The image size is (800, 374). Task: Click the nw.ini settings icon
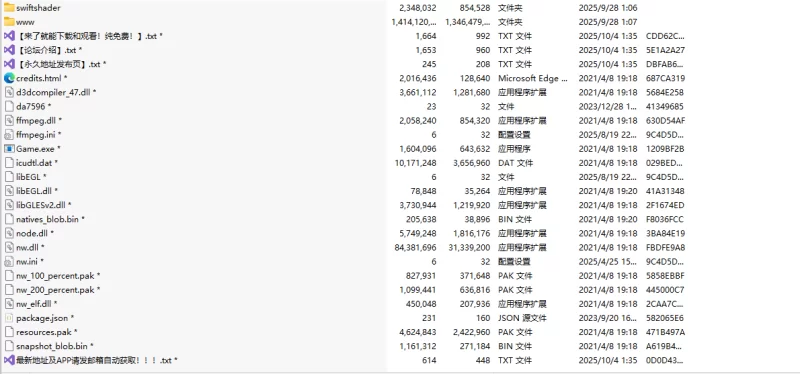(x=9, y=261)
